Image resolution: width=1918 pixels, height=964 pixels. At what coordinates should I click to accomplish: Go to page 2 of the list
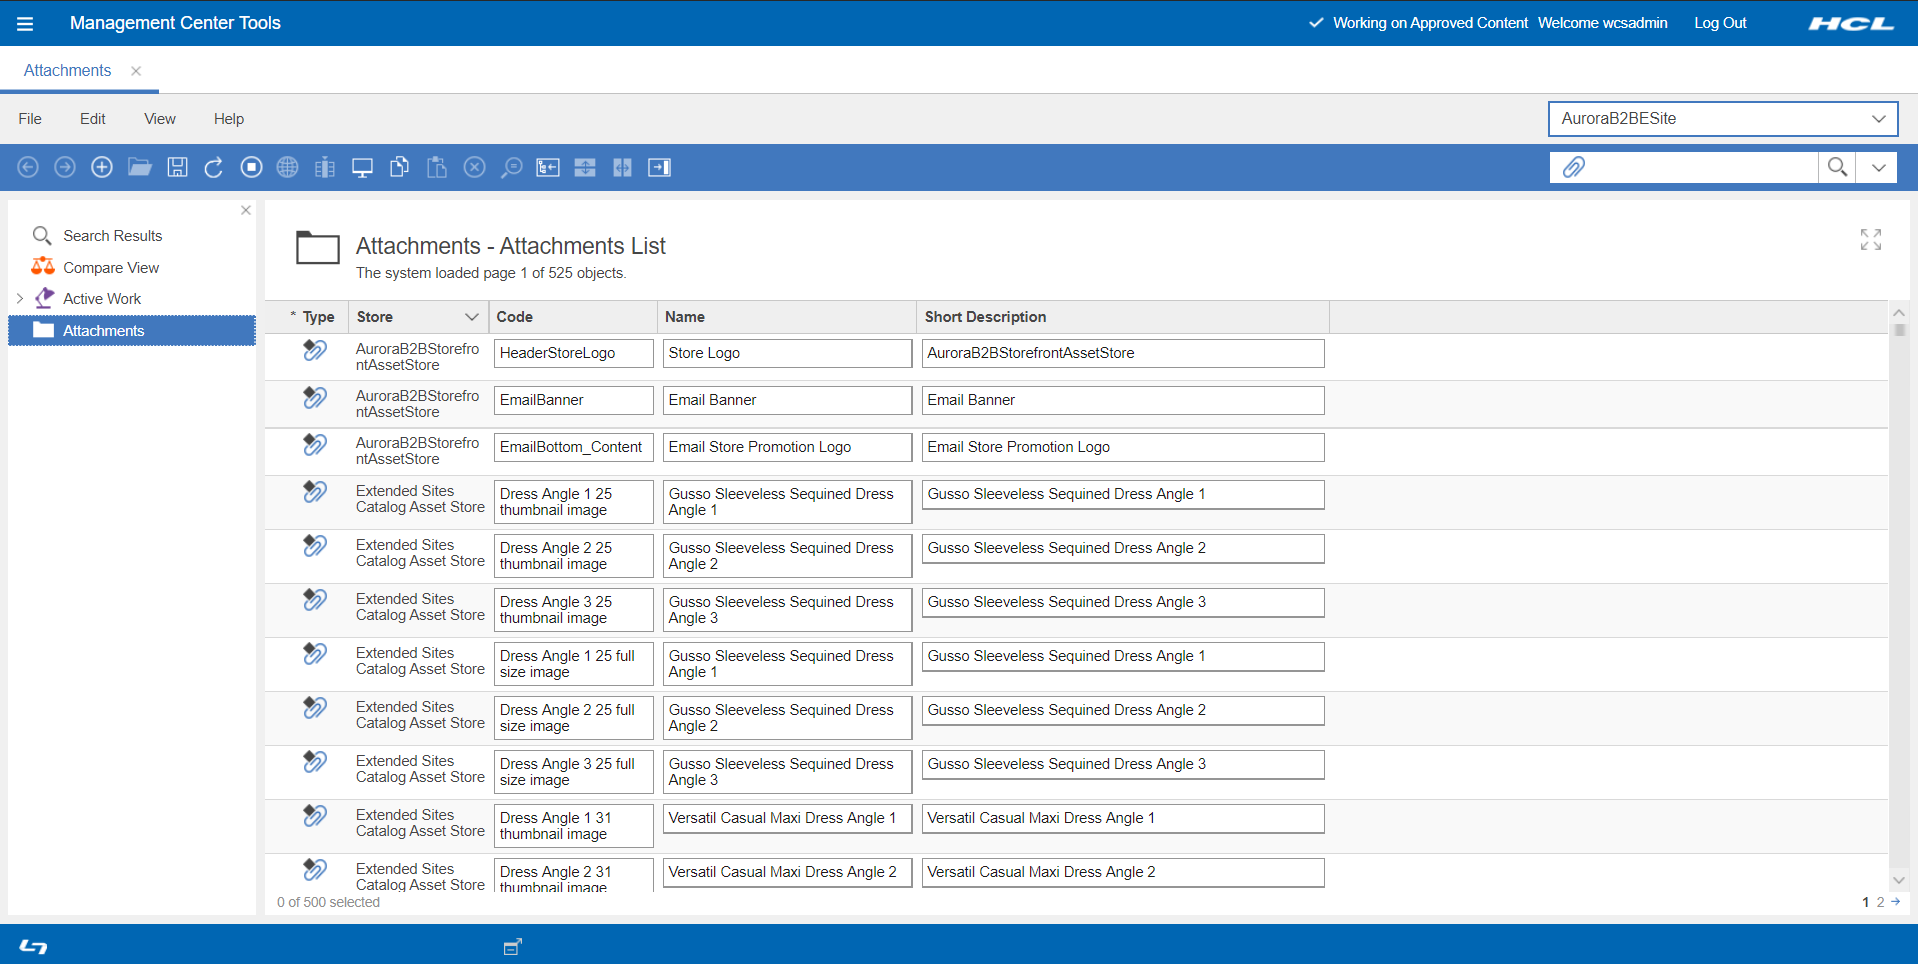[1881, 901]
